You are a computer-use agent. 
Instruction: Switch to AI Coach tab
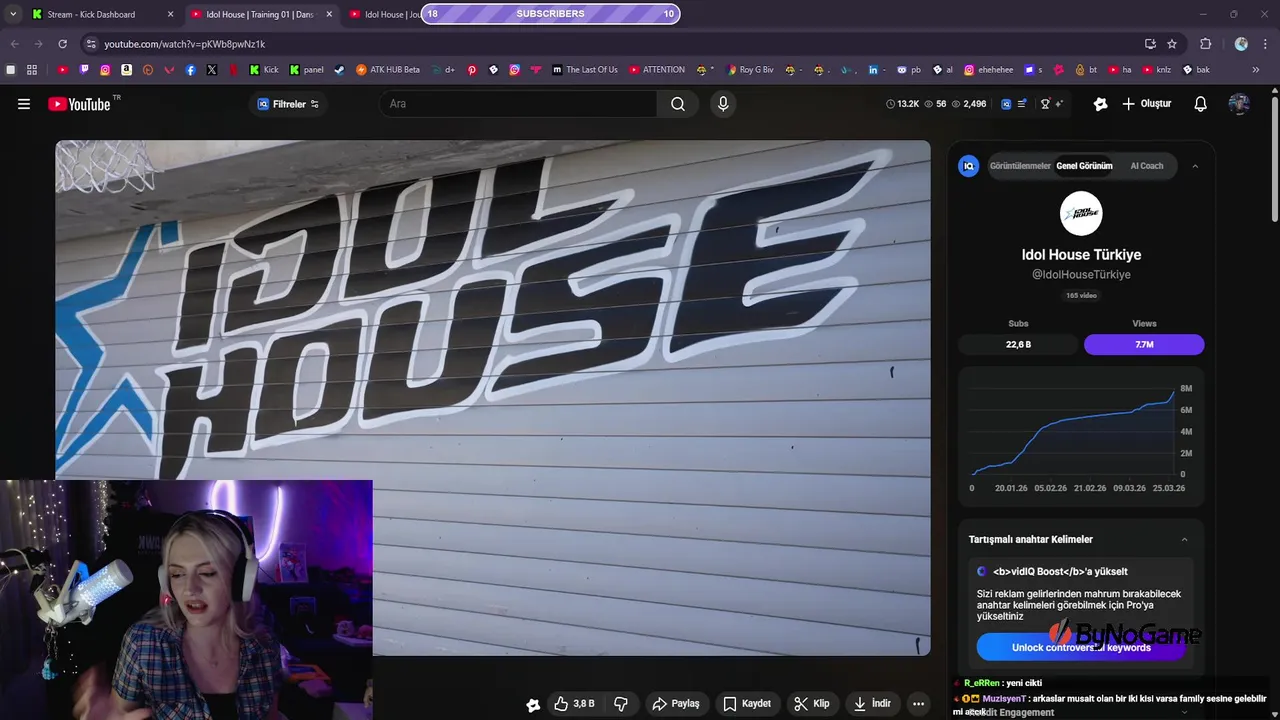[1147, 166]
